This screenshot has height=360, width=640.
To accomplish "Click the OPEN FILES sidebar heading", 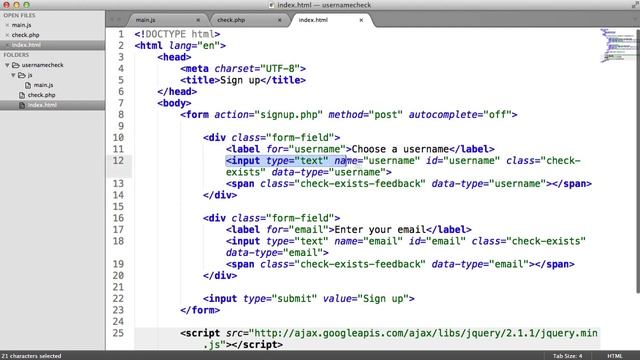I will click(x=19, y=16).
